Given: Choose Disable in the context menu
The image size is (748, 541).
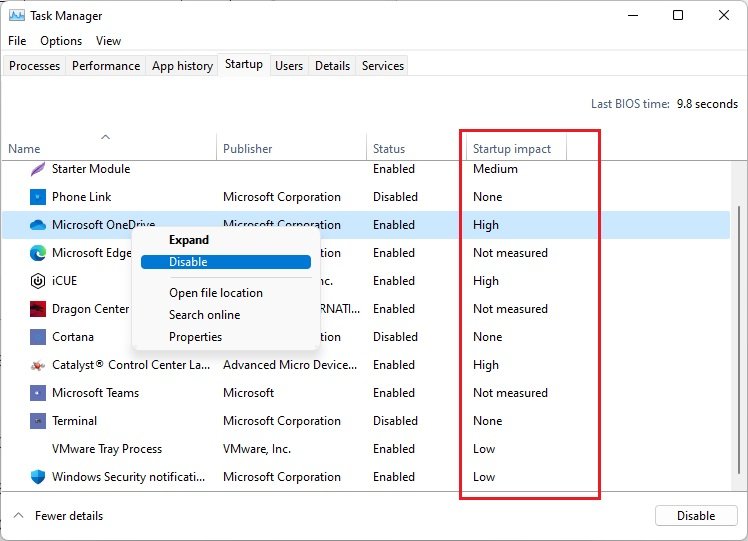Looking at the screenshot, I should pyautogui.click(x=226, y=262).
